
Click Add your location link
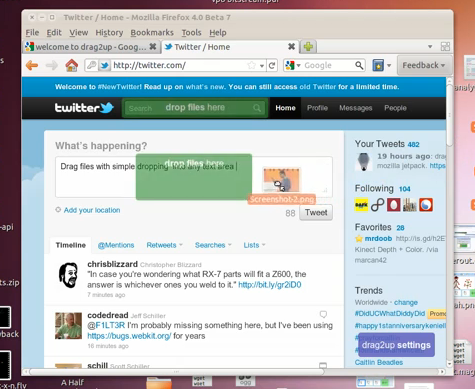click(92, 210)
